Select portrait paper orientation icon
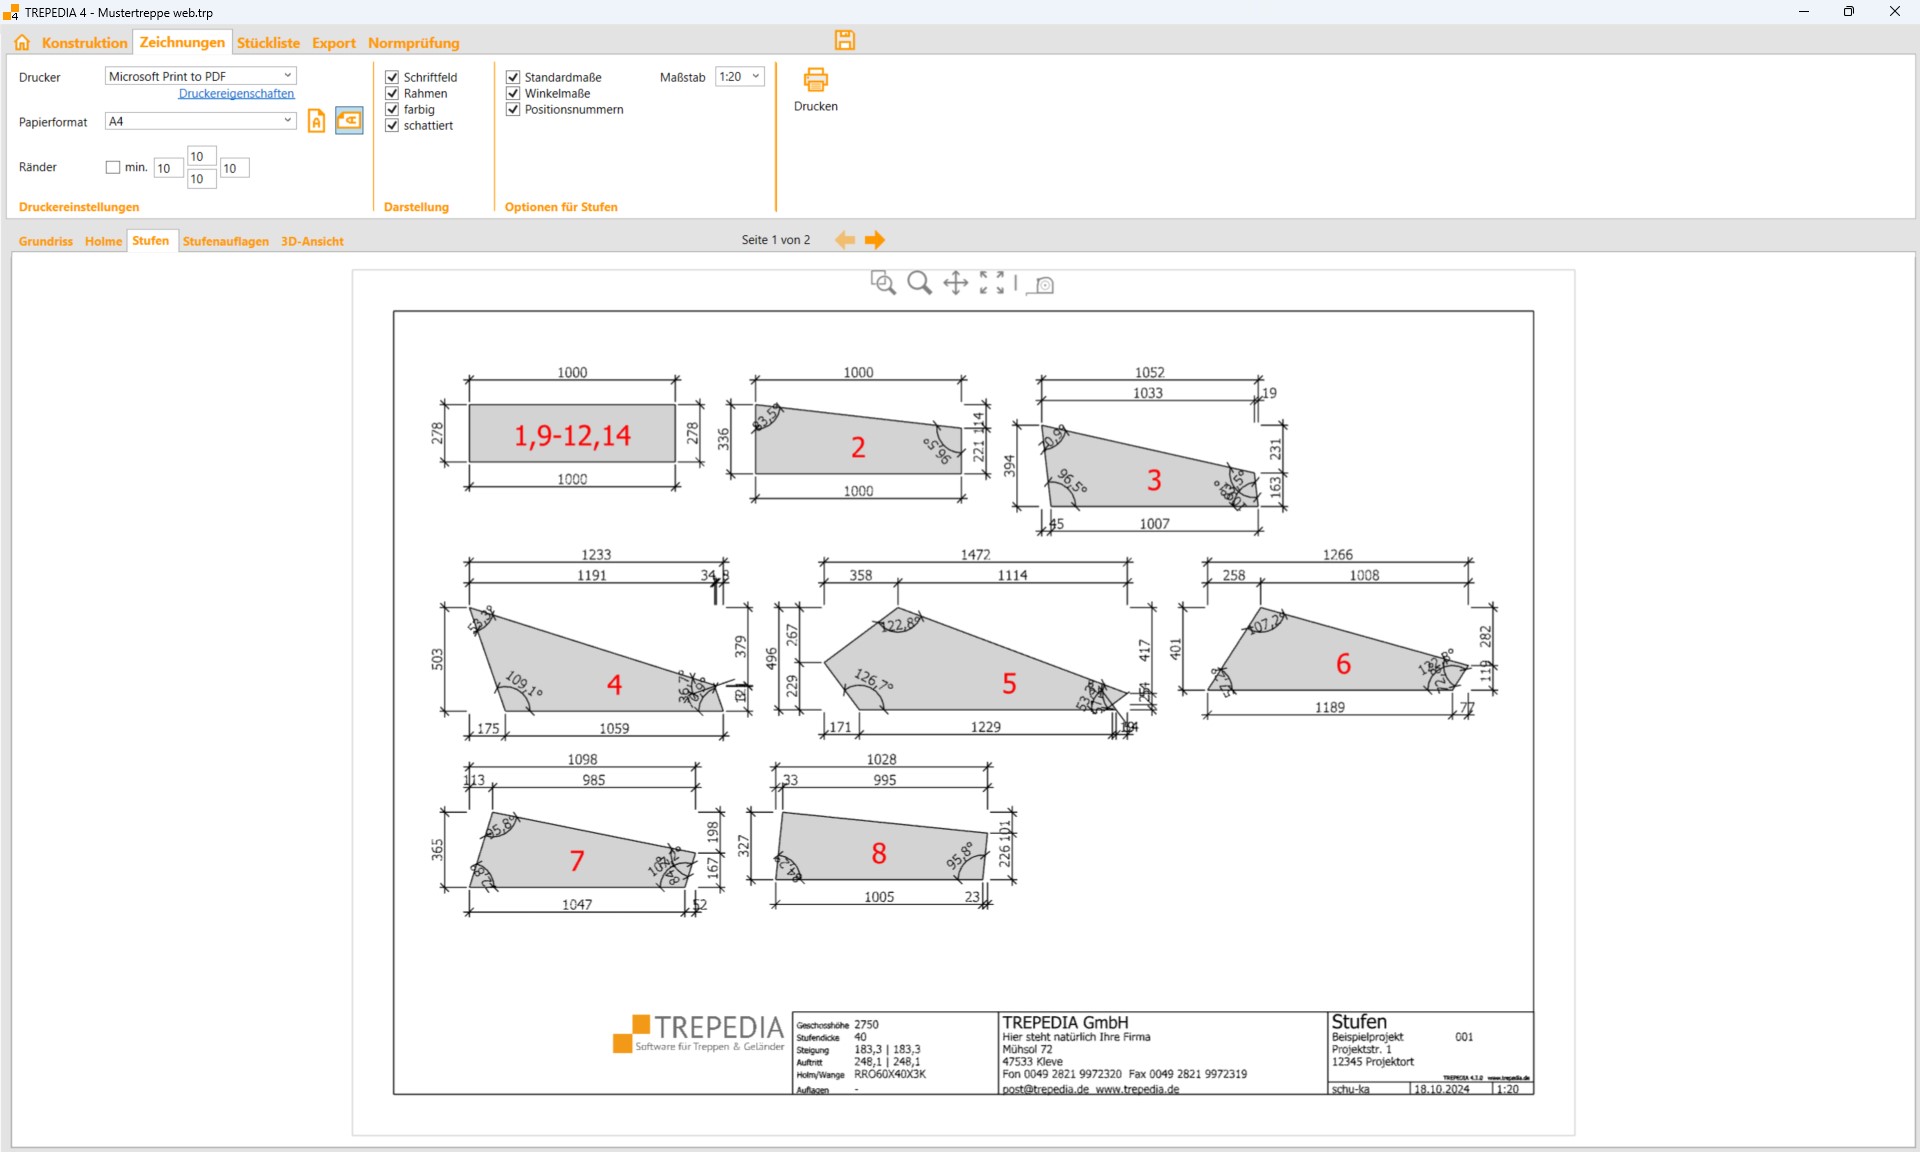This screenshot has height=1152, width=1920. 316,121
